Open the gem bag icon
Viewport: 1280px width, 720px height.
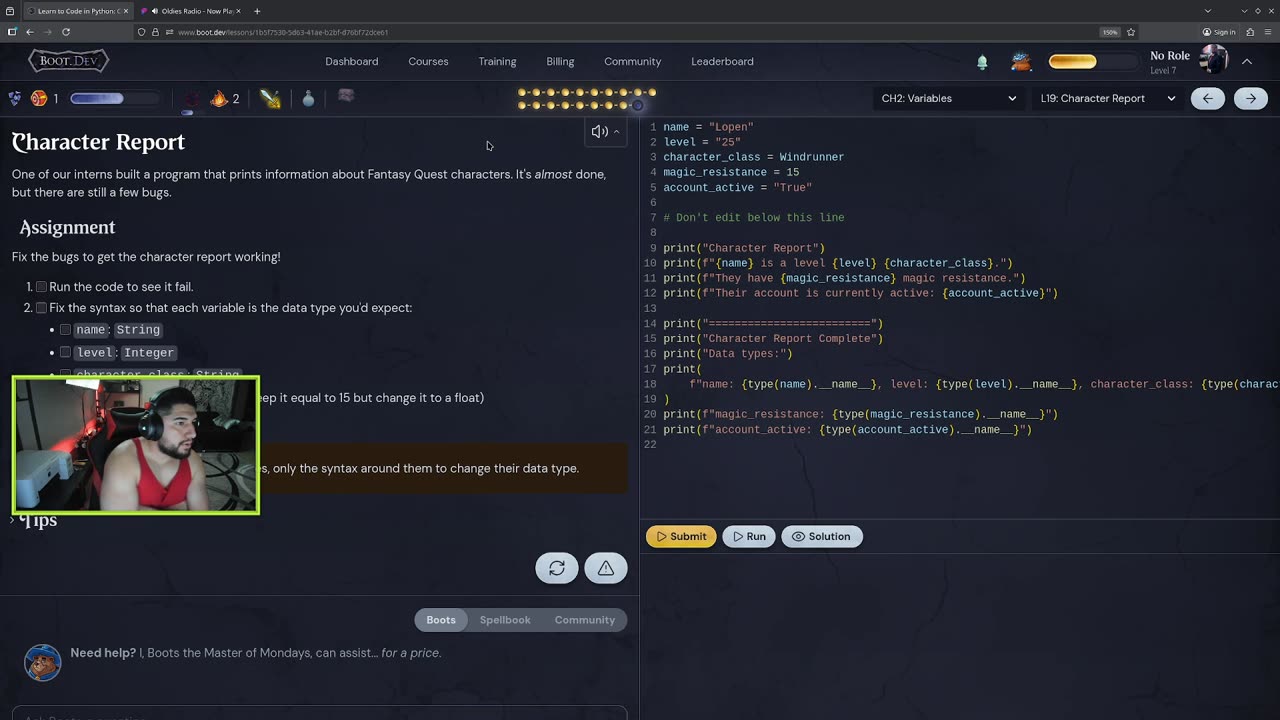tap(1020, 62)
